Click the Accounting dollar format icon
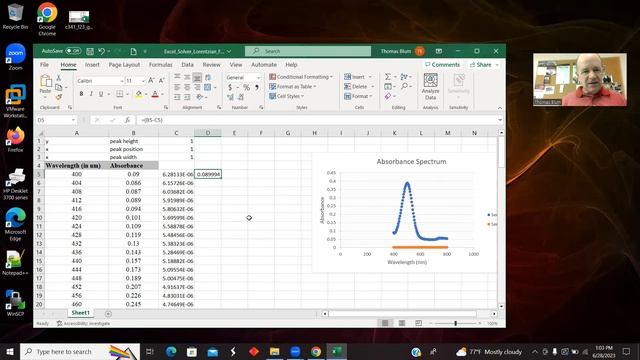The width and height of the screenshot is (640, 360). click(230, 87)
